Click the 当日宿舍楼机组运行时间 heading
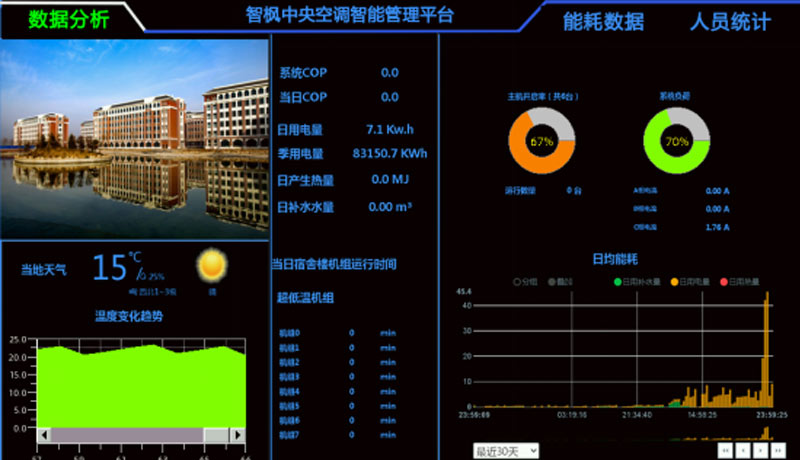Image resolution: width=800 pixels, height=460 pixels. click(334, 264)
